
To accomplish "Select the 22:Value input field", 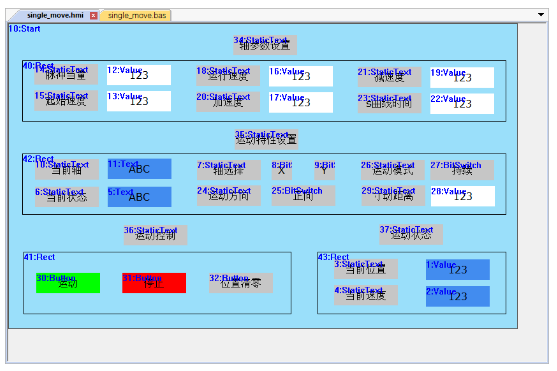I will (x=462, y=103).
